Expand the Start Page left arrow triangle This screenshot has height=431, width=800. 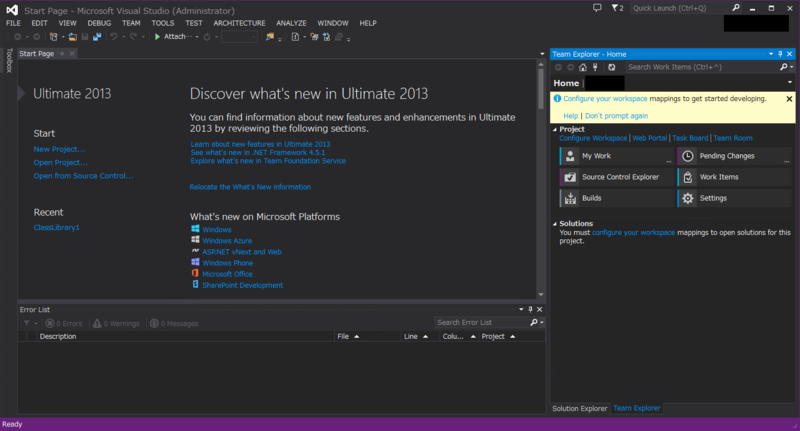(21, 93)
